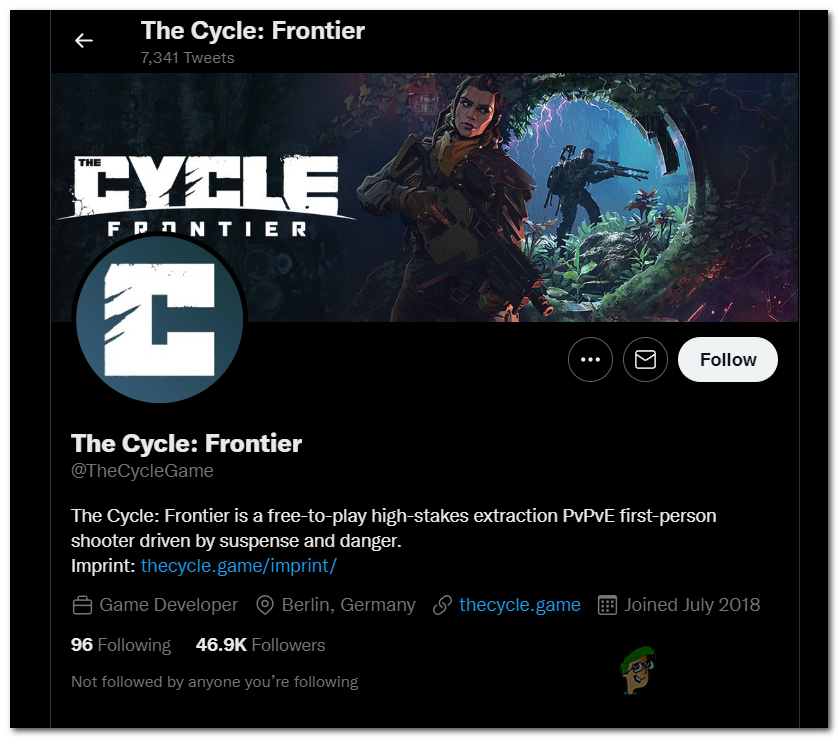
Task: Click the 7,341 Tweets count
Action: [187, 58]
